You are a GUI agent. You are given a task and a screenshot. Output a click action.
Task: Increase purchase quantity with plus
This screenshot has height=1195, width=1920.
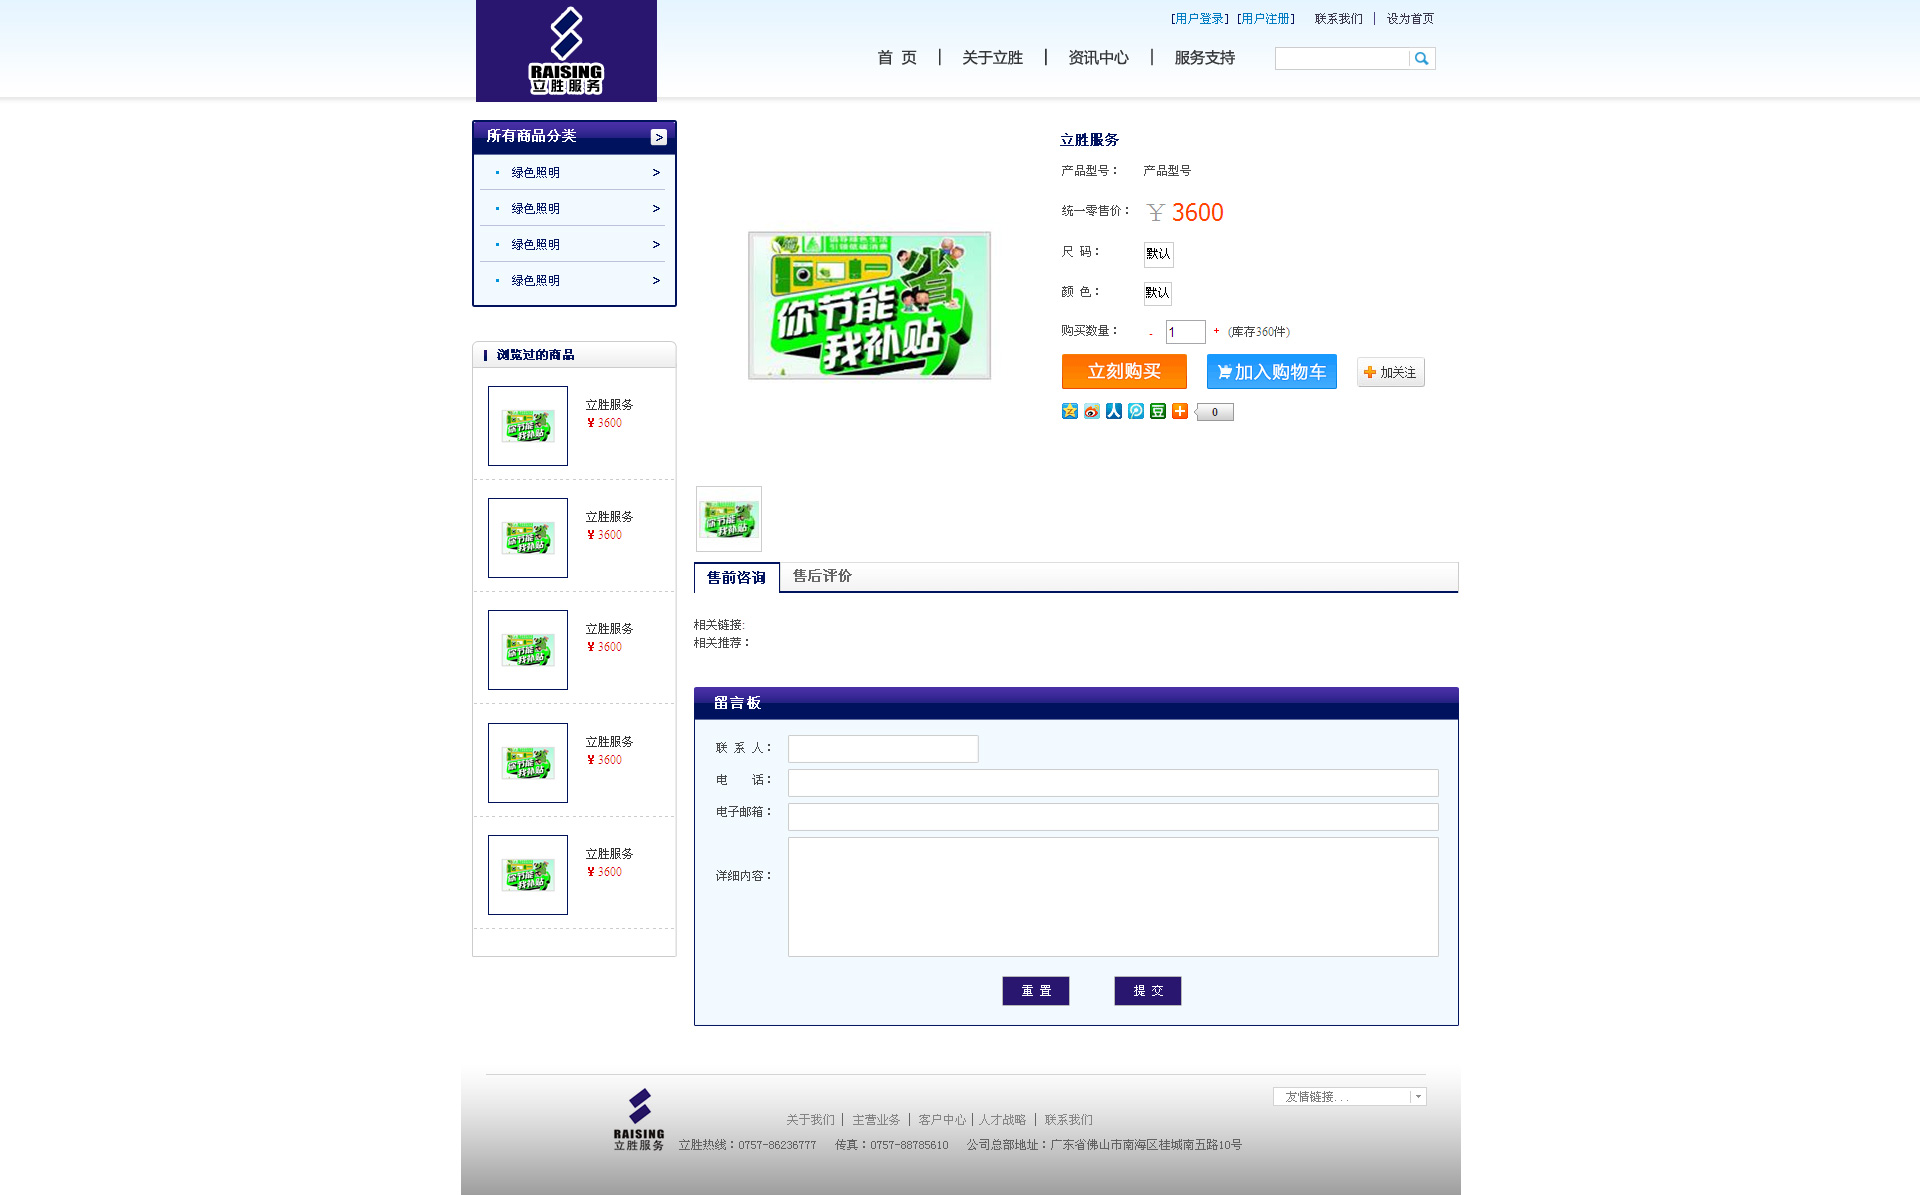click(x=1216, y=331)
